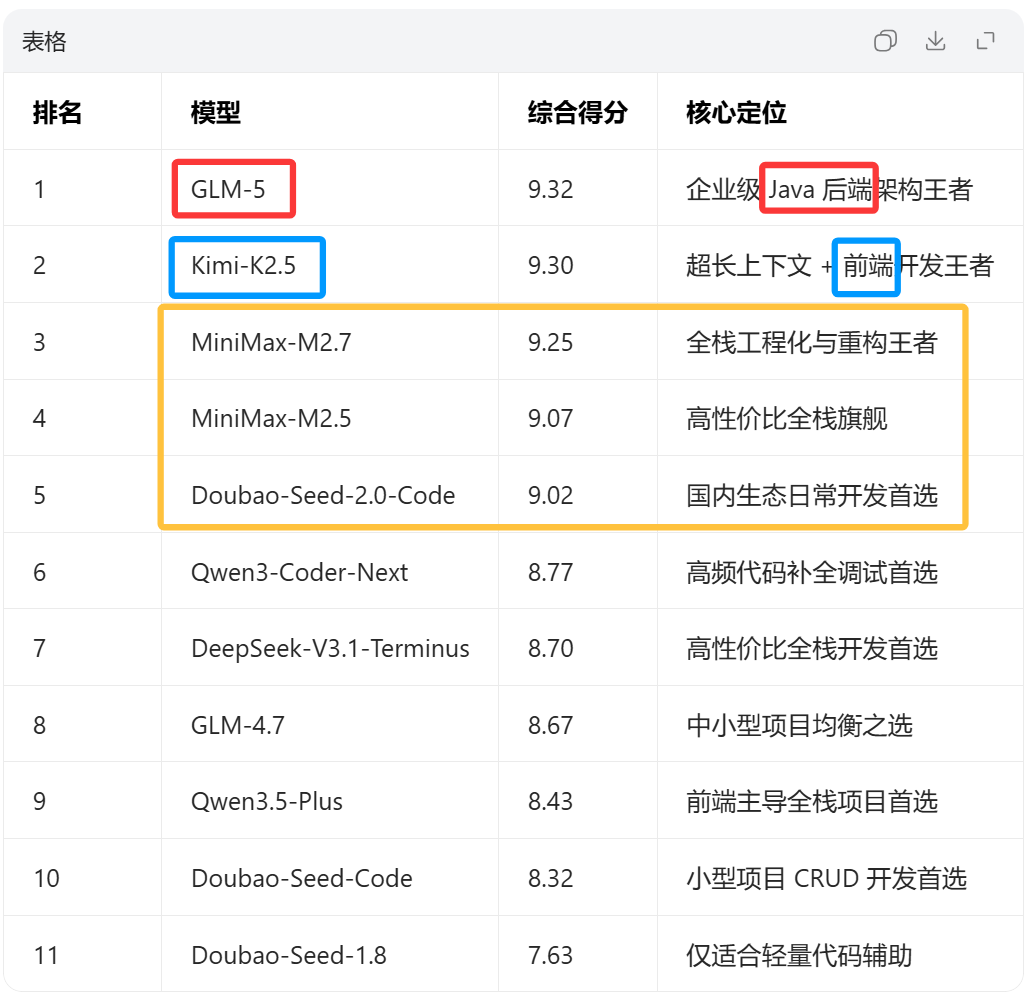Click the 模型 column header
This screenshot has width=1032, height=997.
pyautogui.click(x=216, y=112)
